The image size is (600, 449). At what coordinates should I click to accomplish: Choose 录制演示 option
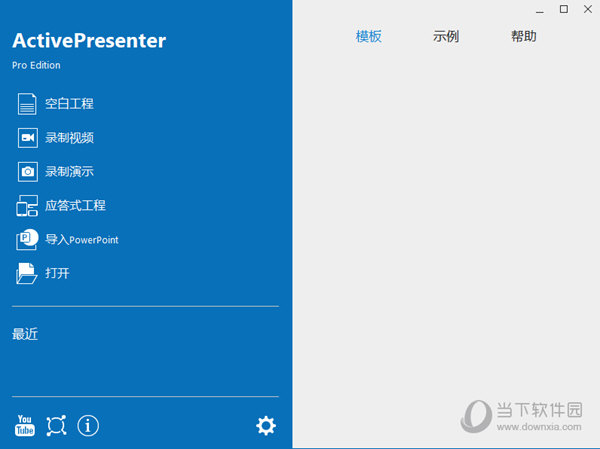pyautogui.click(x=69, y=171)
